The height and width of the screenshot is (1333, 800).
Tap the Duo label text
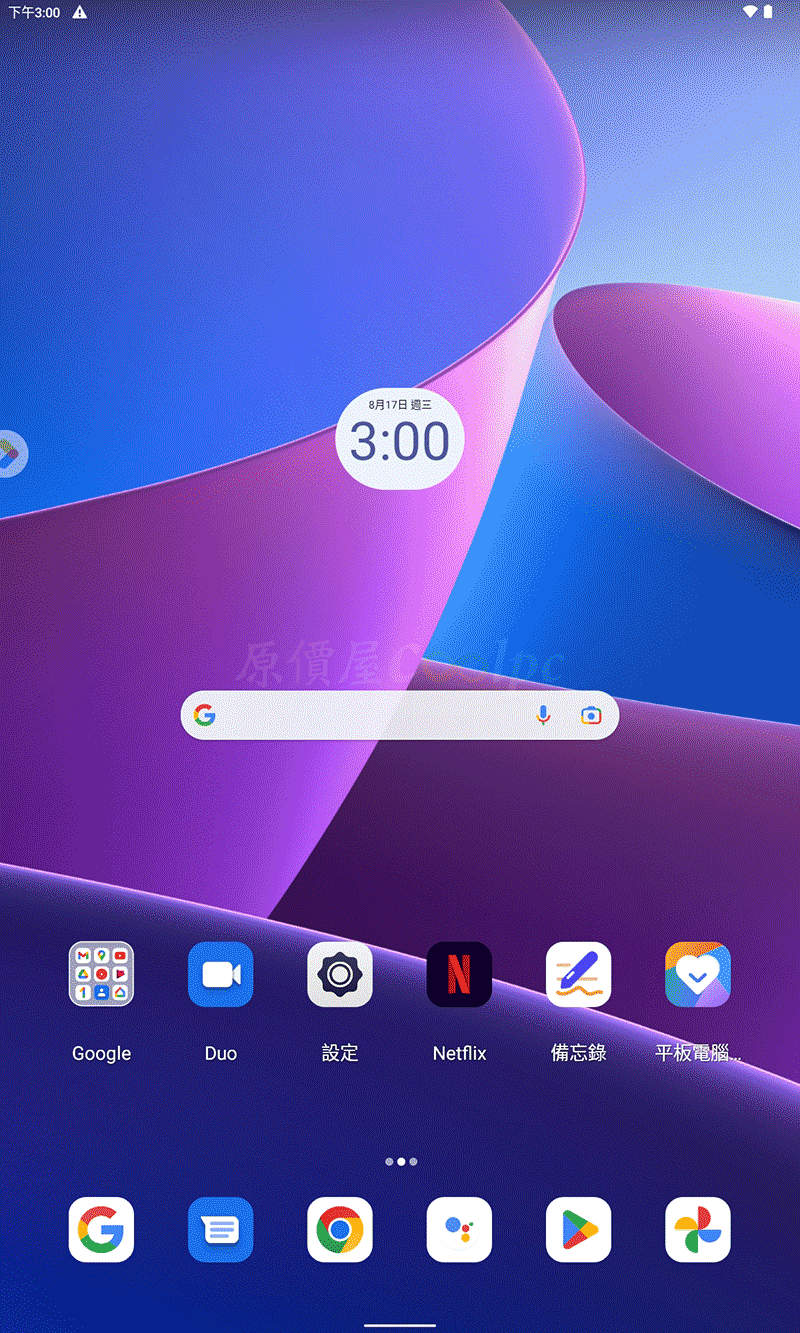click(221, 1053)
